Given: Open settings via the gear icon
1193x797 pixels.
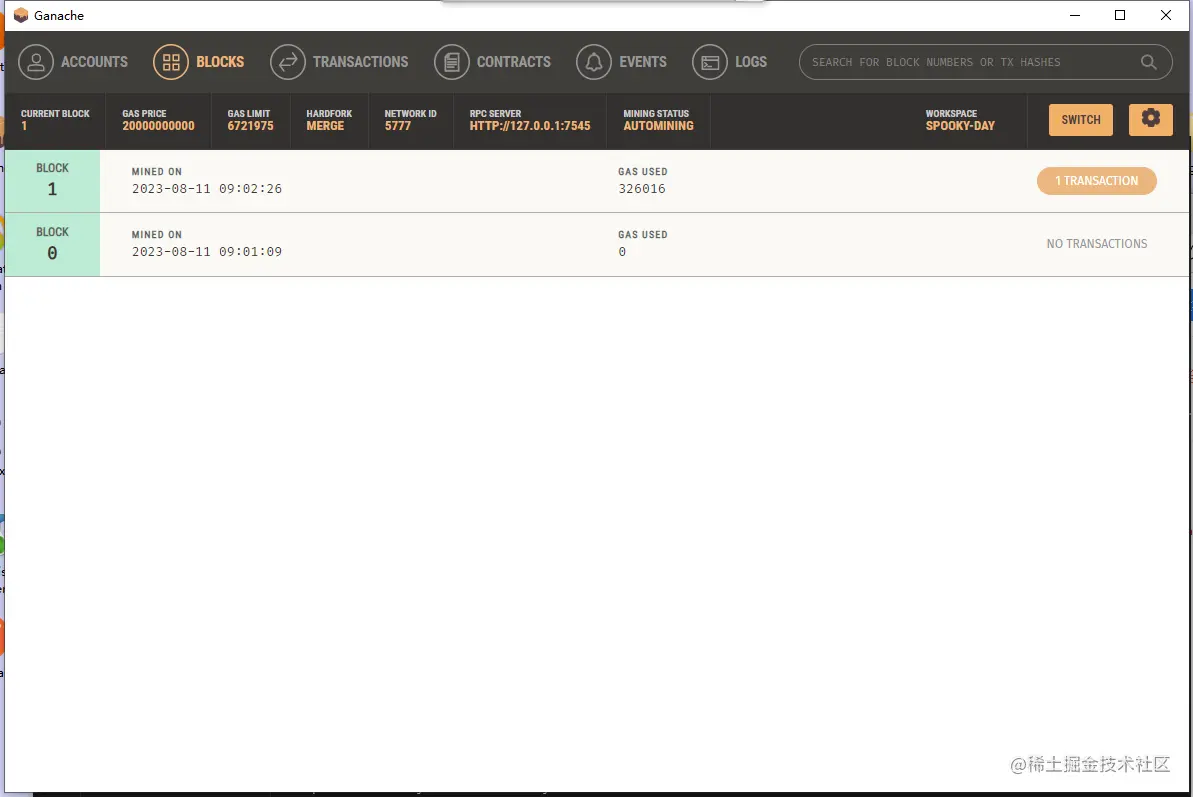Looking at the screenshot, I should pyautogui.click(x=1150, y=119).
